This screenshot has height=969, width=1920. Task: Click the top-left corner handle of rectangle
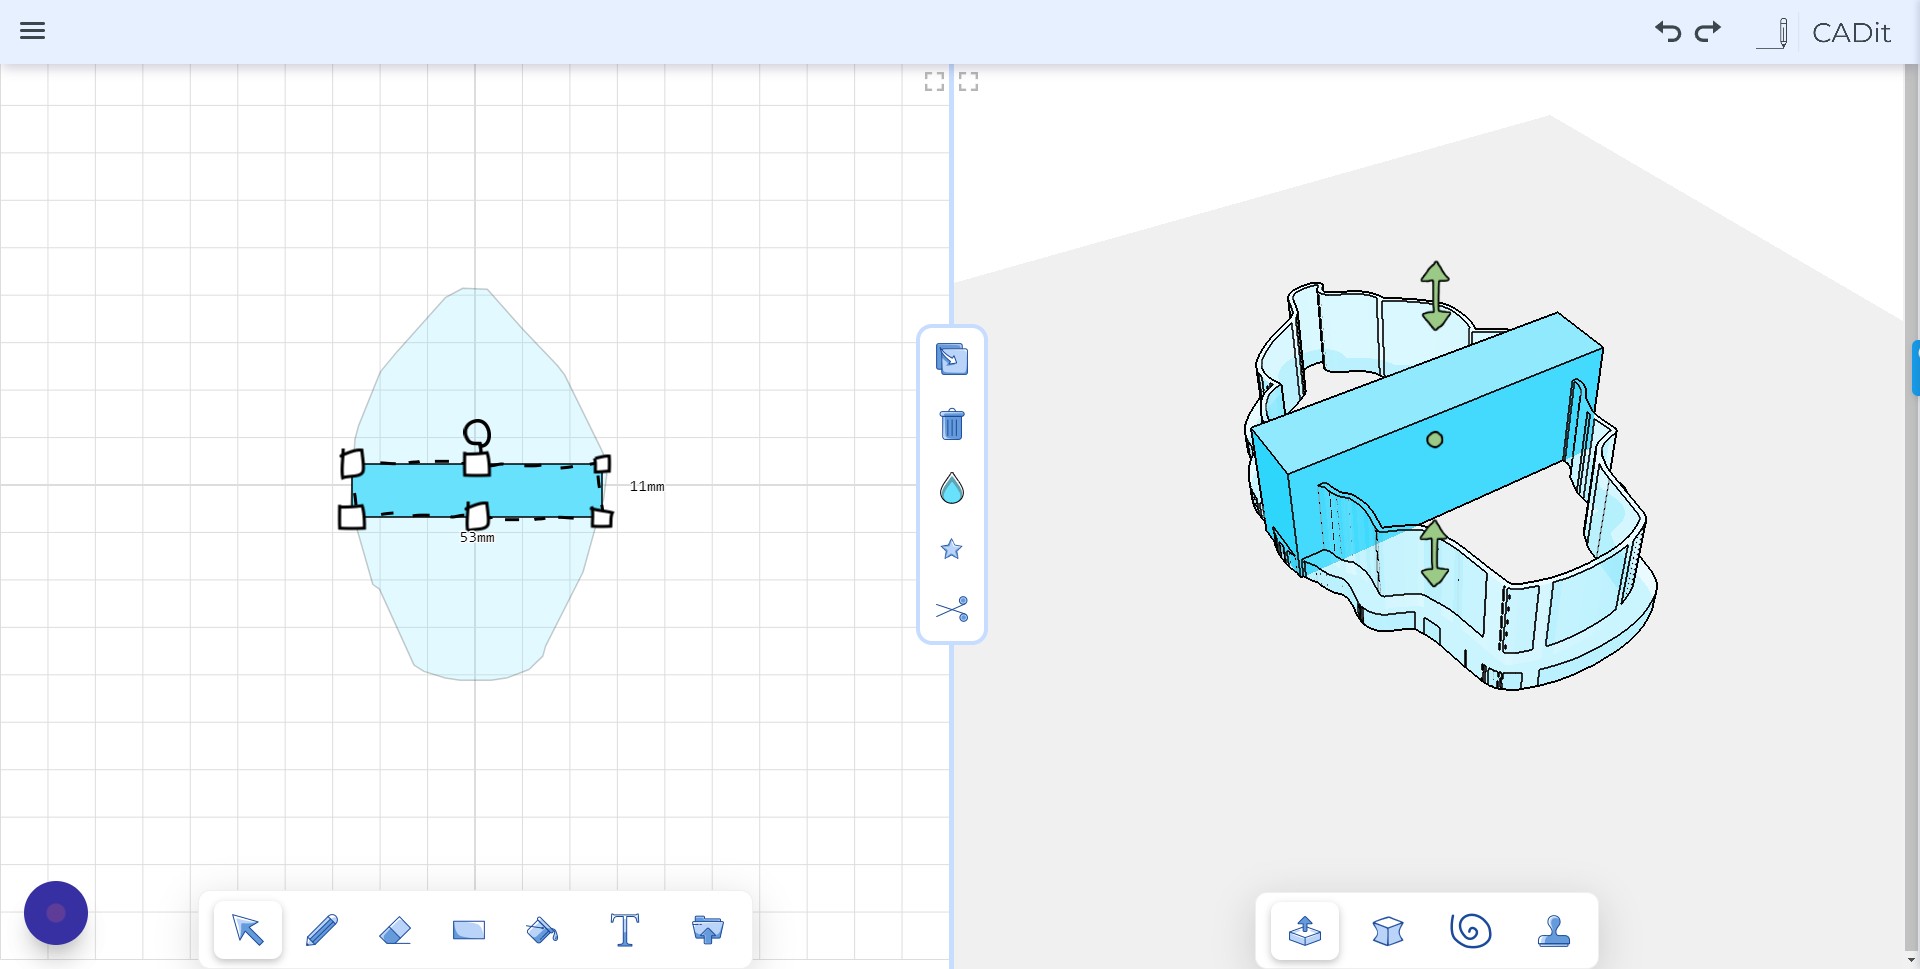pyautogui.click(x=352, y=463)
